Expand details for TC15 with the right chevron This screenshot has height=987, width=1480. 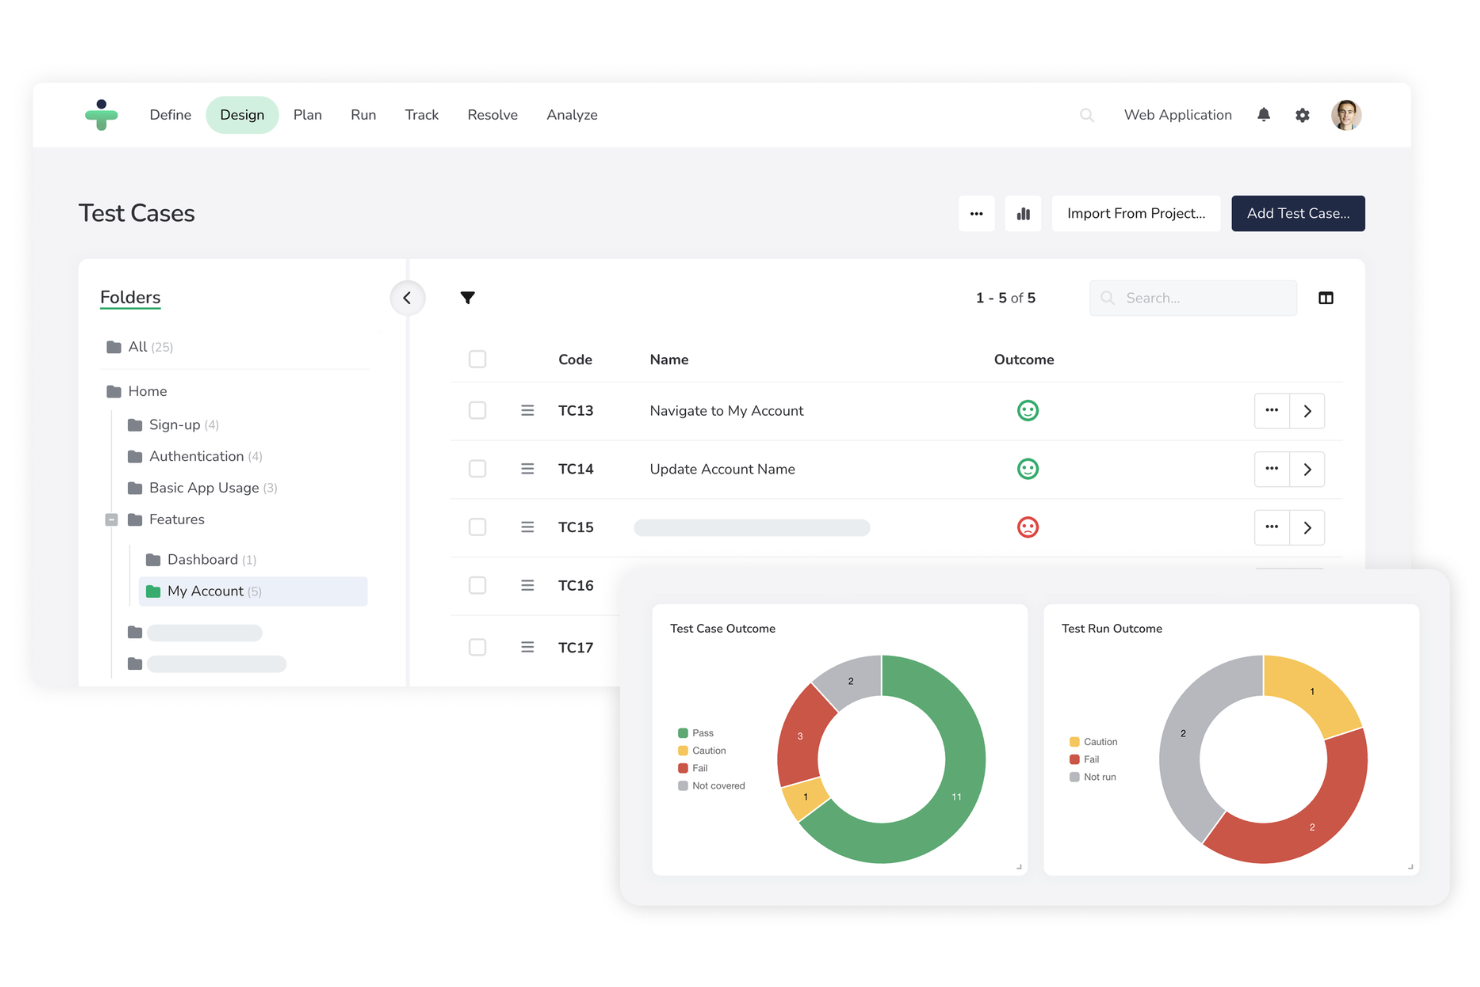point(1308,527)
